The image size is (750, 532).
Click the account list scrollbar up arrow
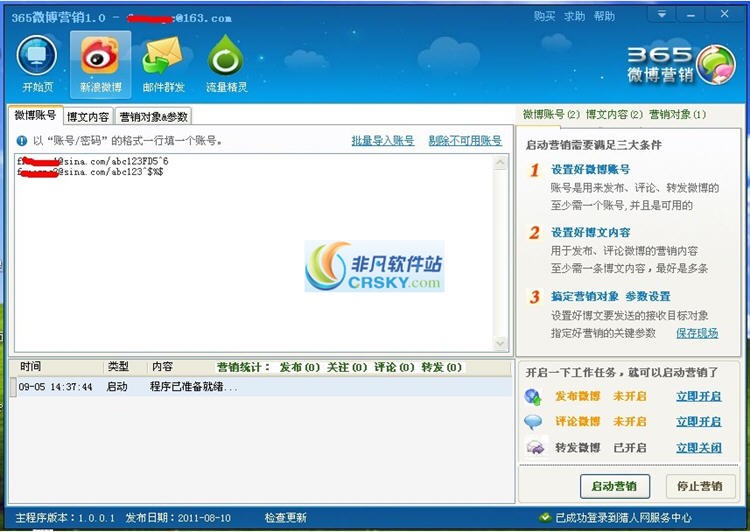(500, 163)
